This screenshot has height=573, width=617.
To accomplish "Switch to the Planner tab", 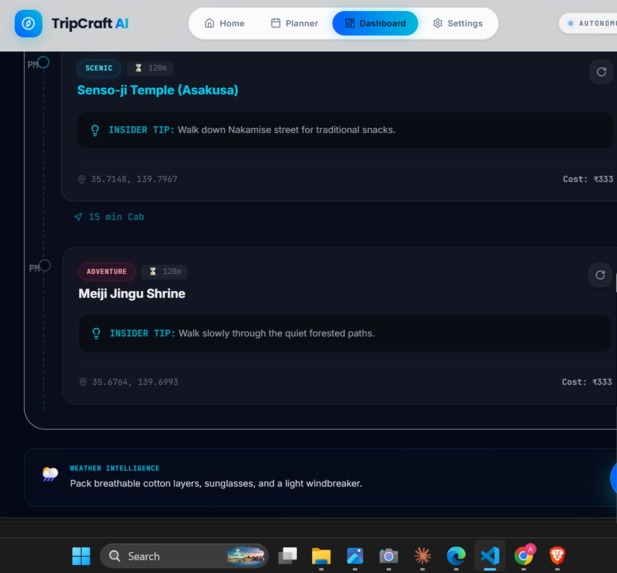I will pos(294,23).
